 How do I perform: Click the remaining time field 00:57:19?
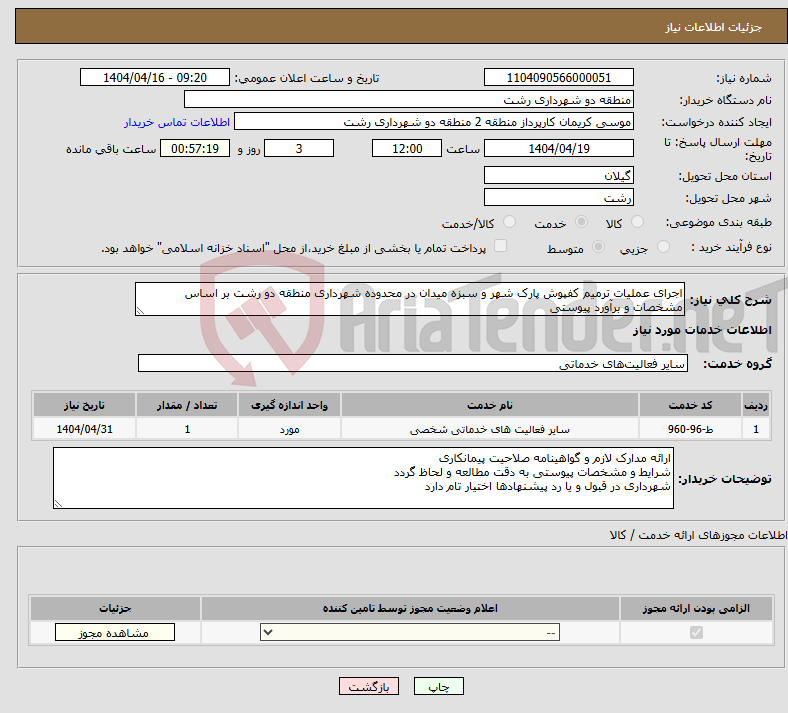[x=195, y=148]
